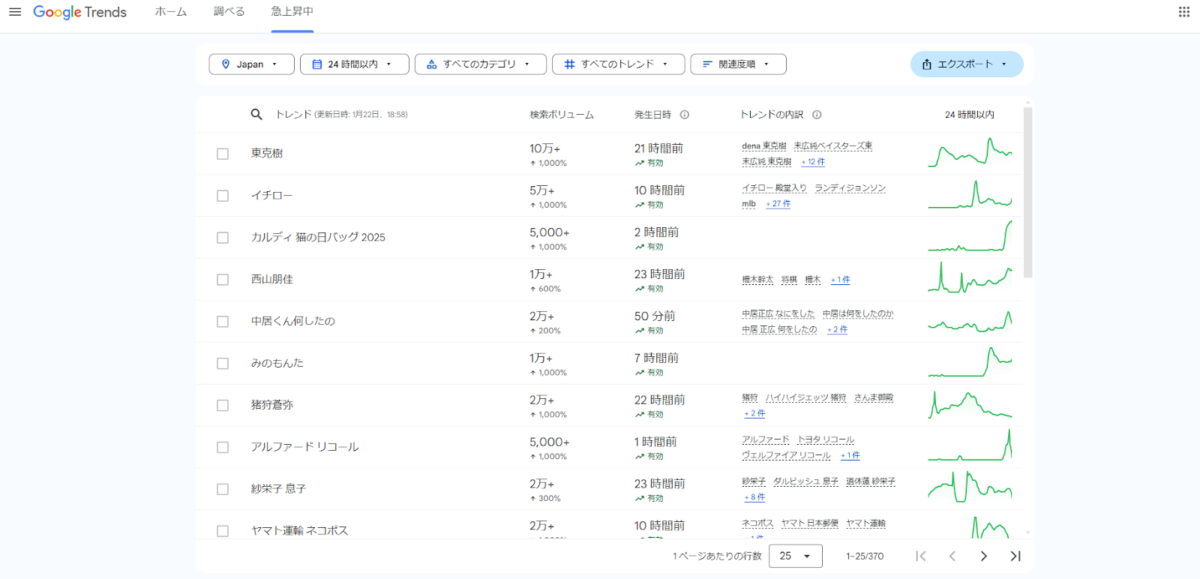Click the sparkline chart for アルファード リコール

(x=970, y=446)
